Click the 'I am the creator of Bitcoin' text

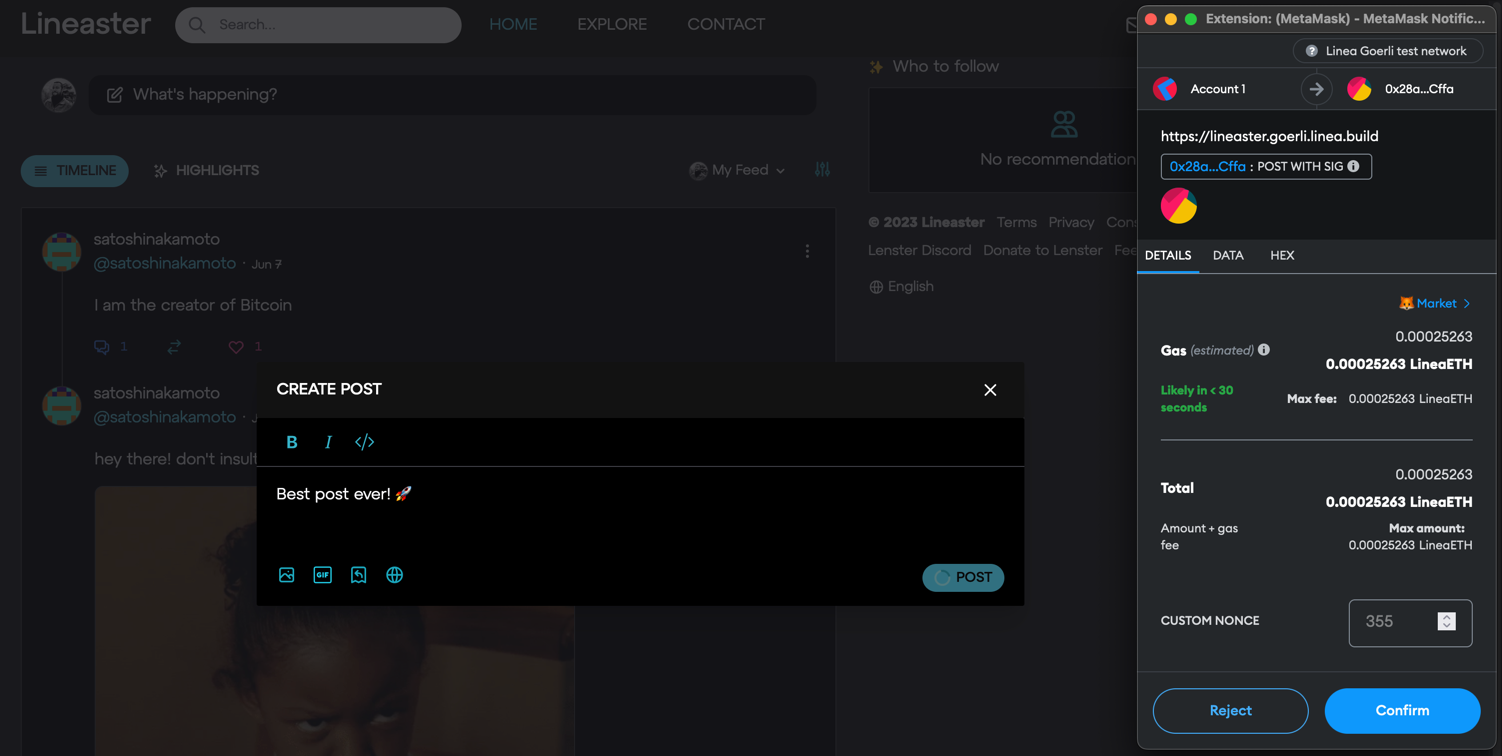193,305
